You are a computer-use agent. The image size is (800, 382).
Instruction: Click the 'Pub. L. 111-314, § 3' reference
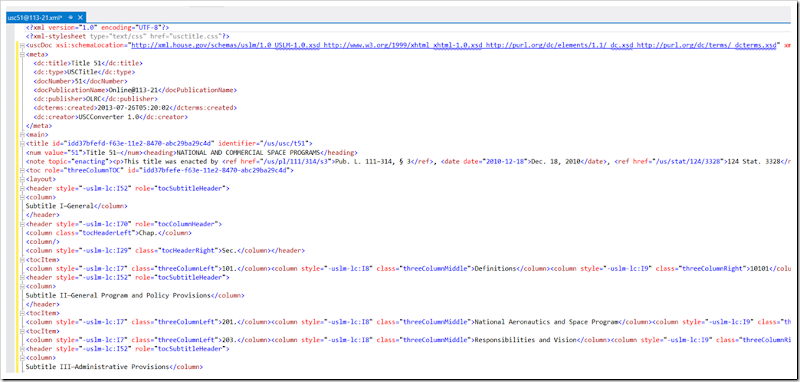(x=371, y=161)
